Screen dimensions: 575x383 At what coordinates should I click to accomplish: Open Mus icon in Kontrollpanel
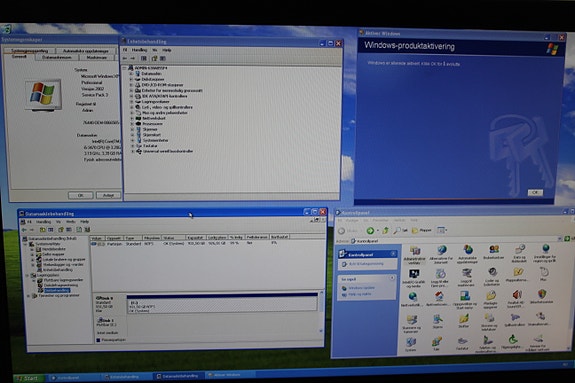pyautogui.click(x=543, y=274)
